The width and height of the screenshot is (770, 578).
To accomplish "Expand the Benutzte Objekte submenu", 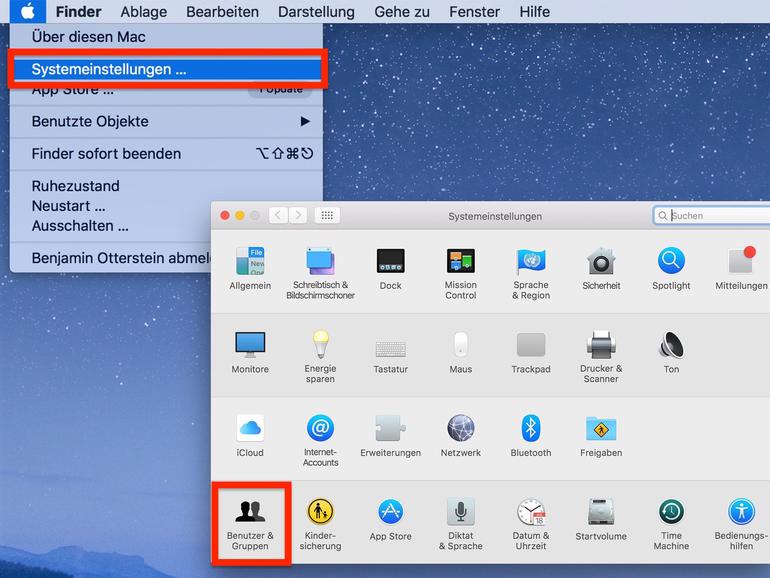I will click(x=166, y=121).
